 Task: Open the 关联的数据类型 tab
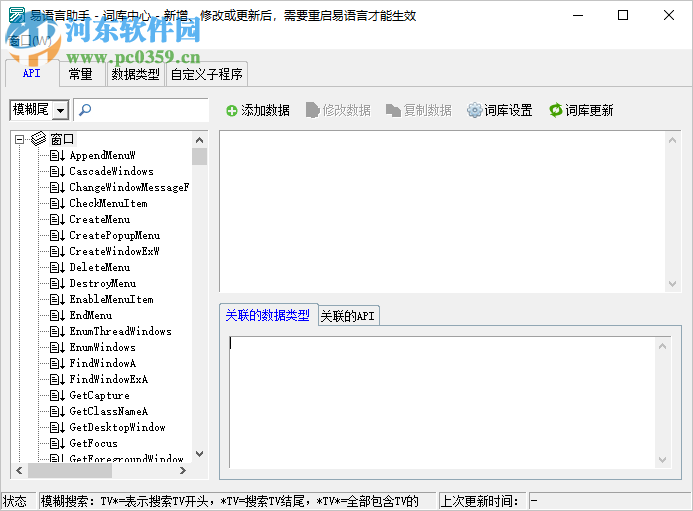tap(267, 315)
